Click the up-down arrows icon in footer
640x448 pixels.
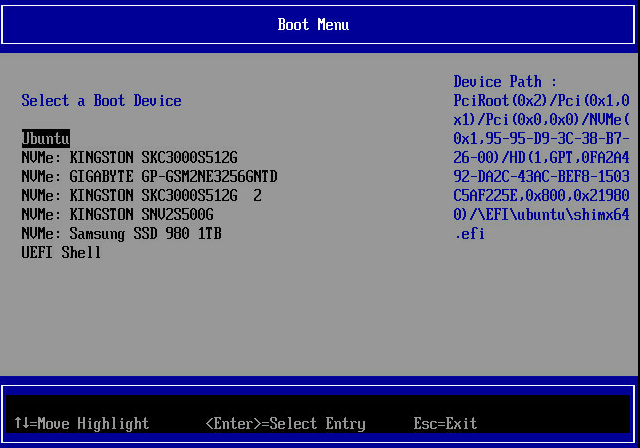pos(20,424)
